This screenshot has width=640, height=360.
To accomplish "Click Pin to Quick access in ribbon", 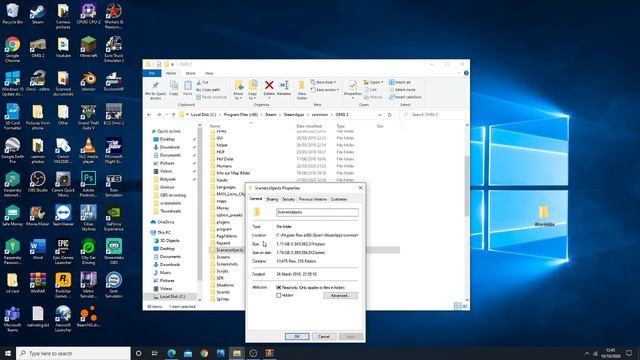I will pyautogui.click(x=155, y=90).
